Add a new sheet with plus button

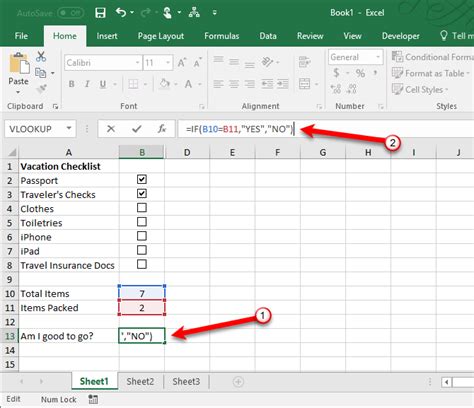(x=238, y=381)
